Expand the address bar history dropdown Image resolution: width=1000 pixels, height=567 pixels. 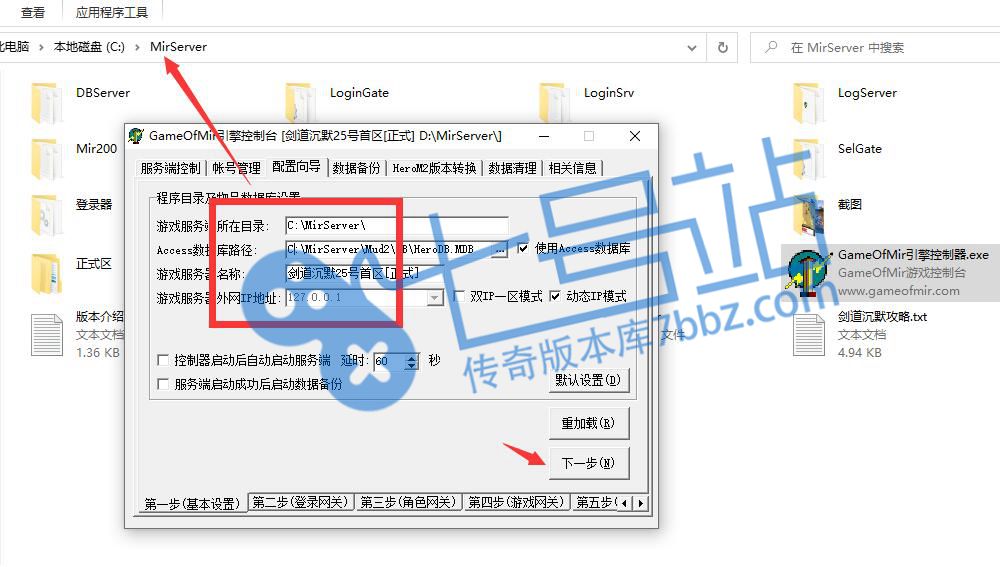click(x=692, y=47)
